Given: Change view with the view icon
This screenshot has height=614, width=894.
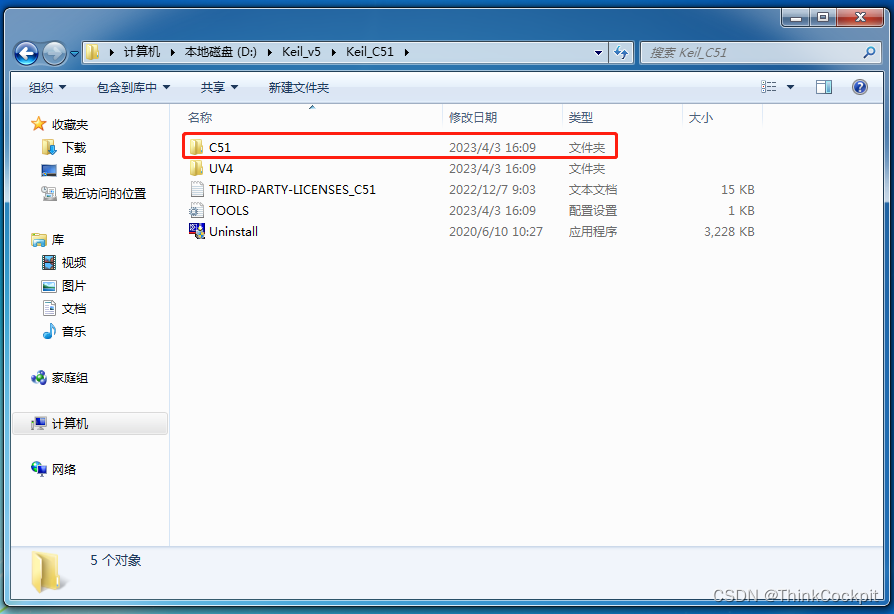Looking at the screenshot, I should (769, 87).
